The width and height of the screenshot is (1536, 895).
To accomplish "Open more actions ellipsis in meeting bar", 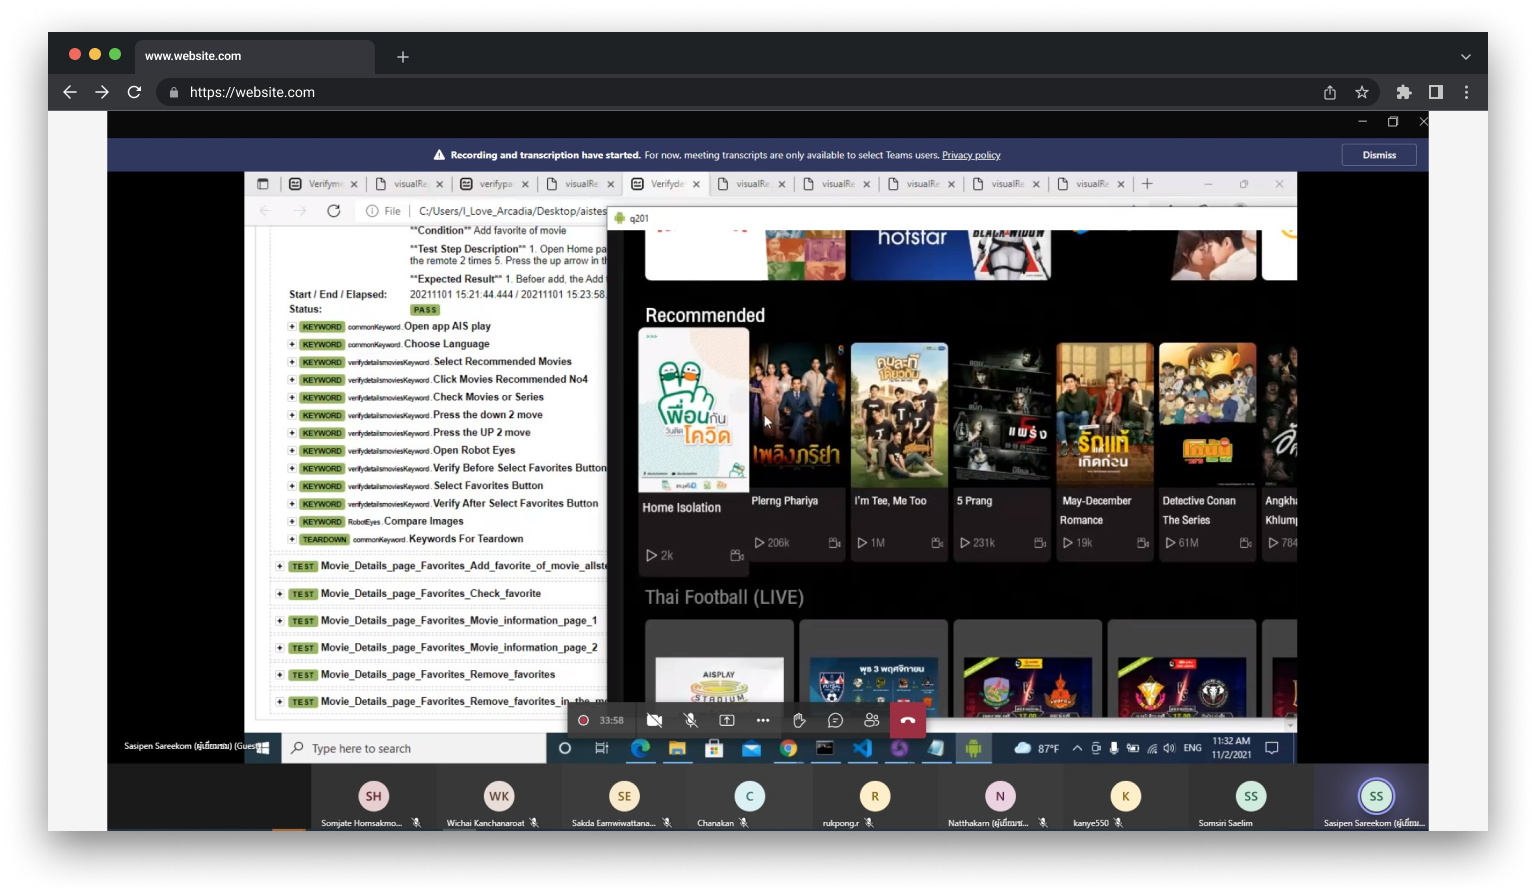I will 763,720.
